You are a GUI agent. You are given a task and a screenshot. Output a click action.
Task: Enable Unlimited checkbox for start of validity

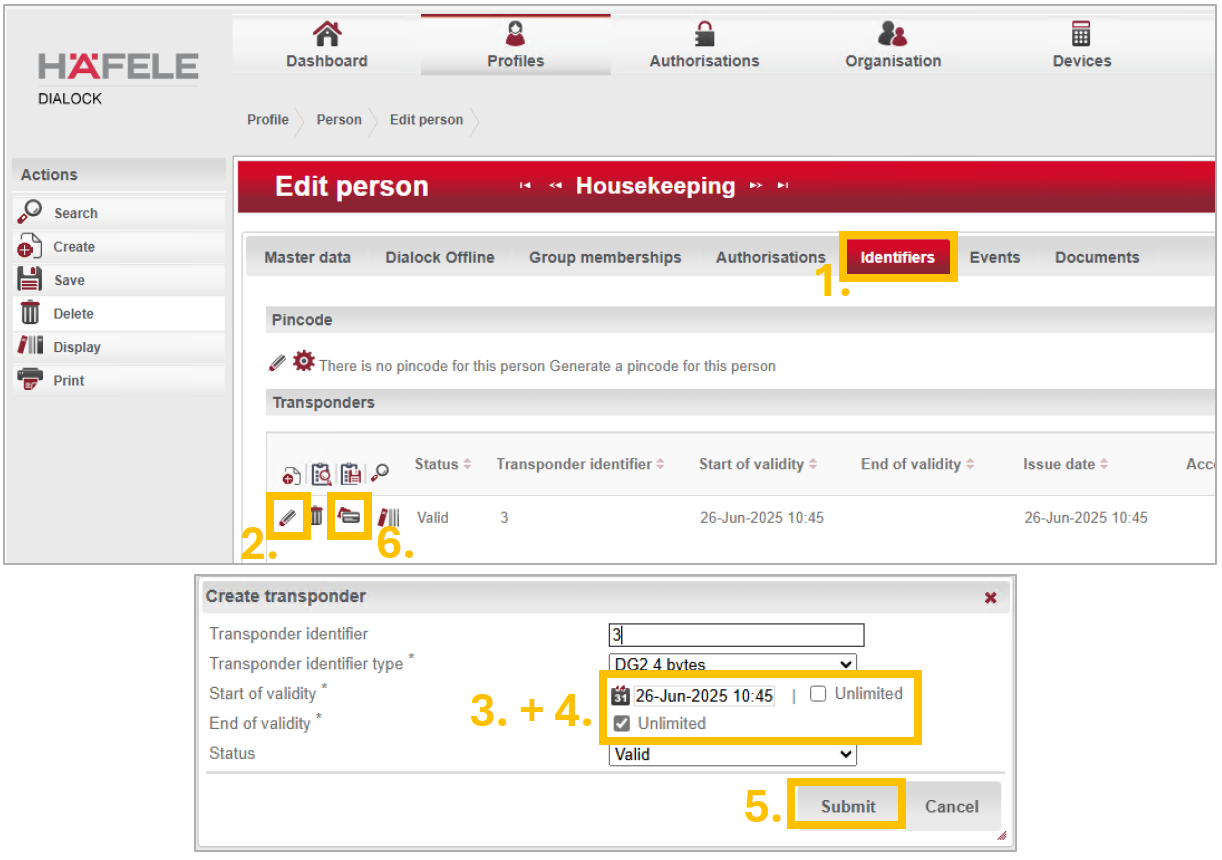pos(818,694)
